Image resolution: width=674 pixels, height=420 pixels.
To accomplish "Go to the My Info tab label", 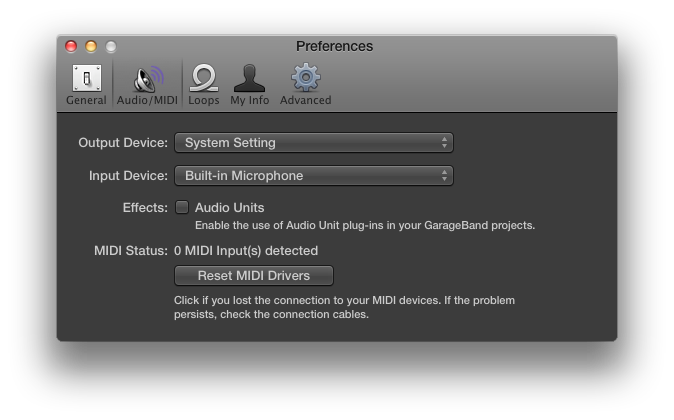I will [249, 100].
